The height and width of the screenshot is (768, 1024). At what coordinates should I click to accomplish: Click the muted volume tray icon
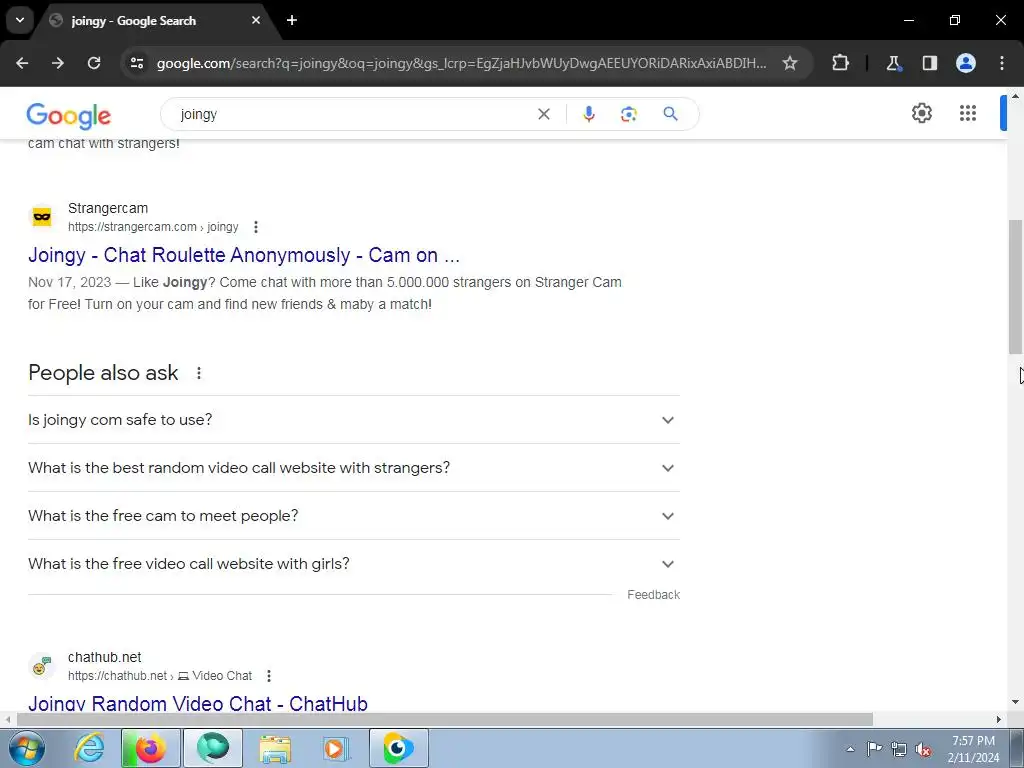point(923,749)
